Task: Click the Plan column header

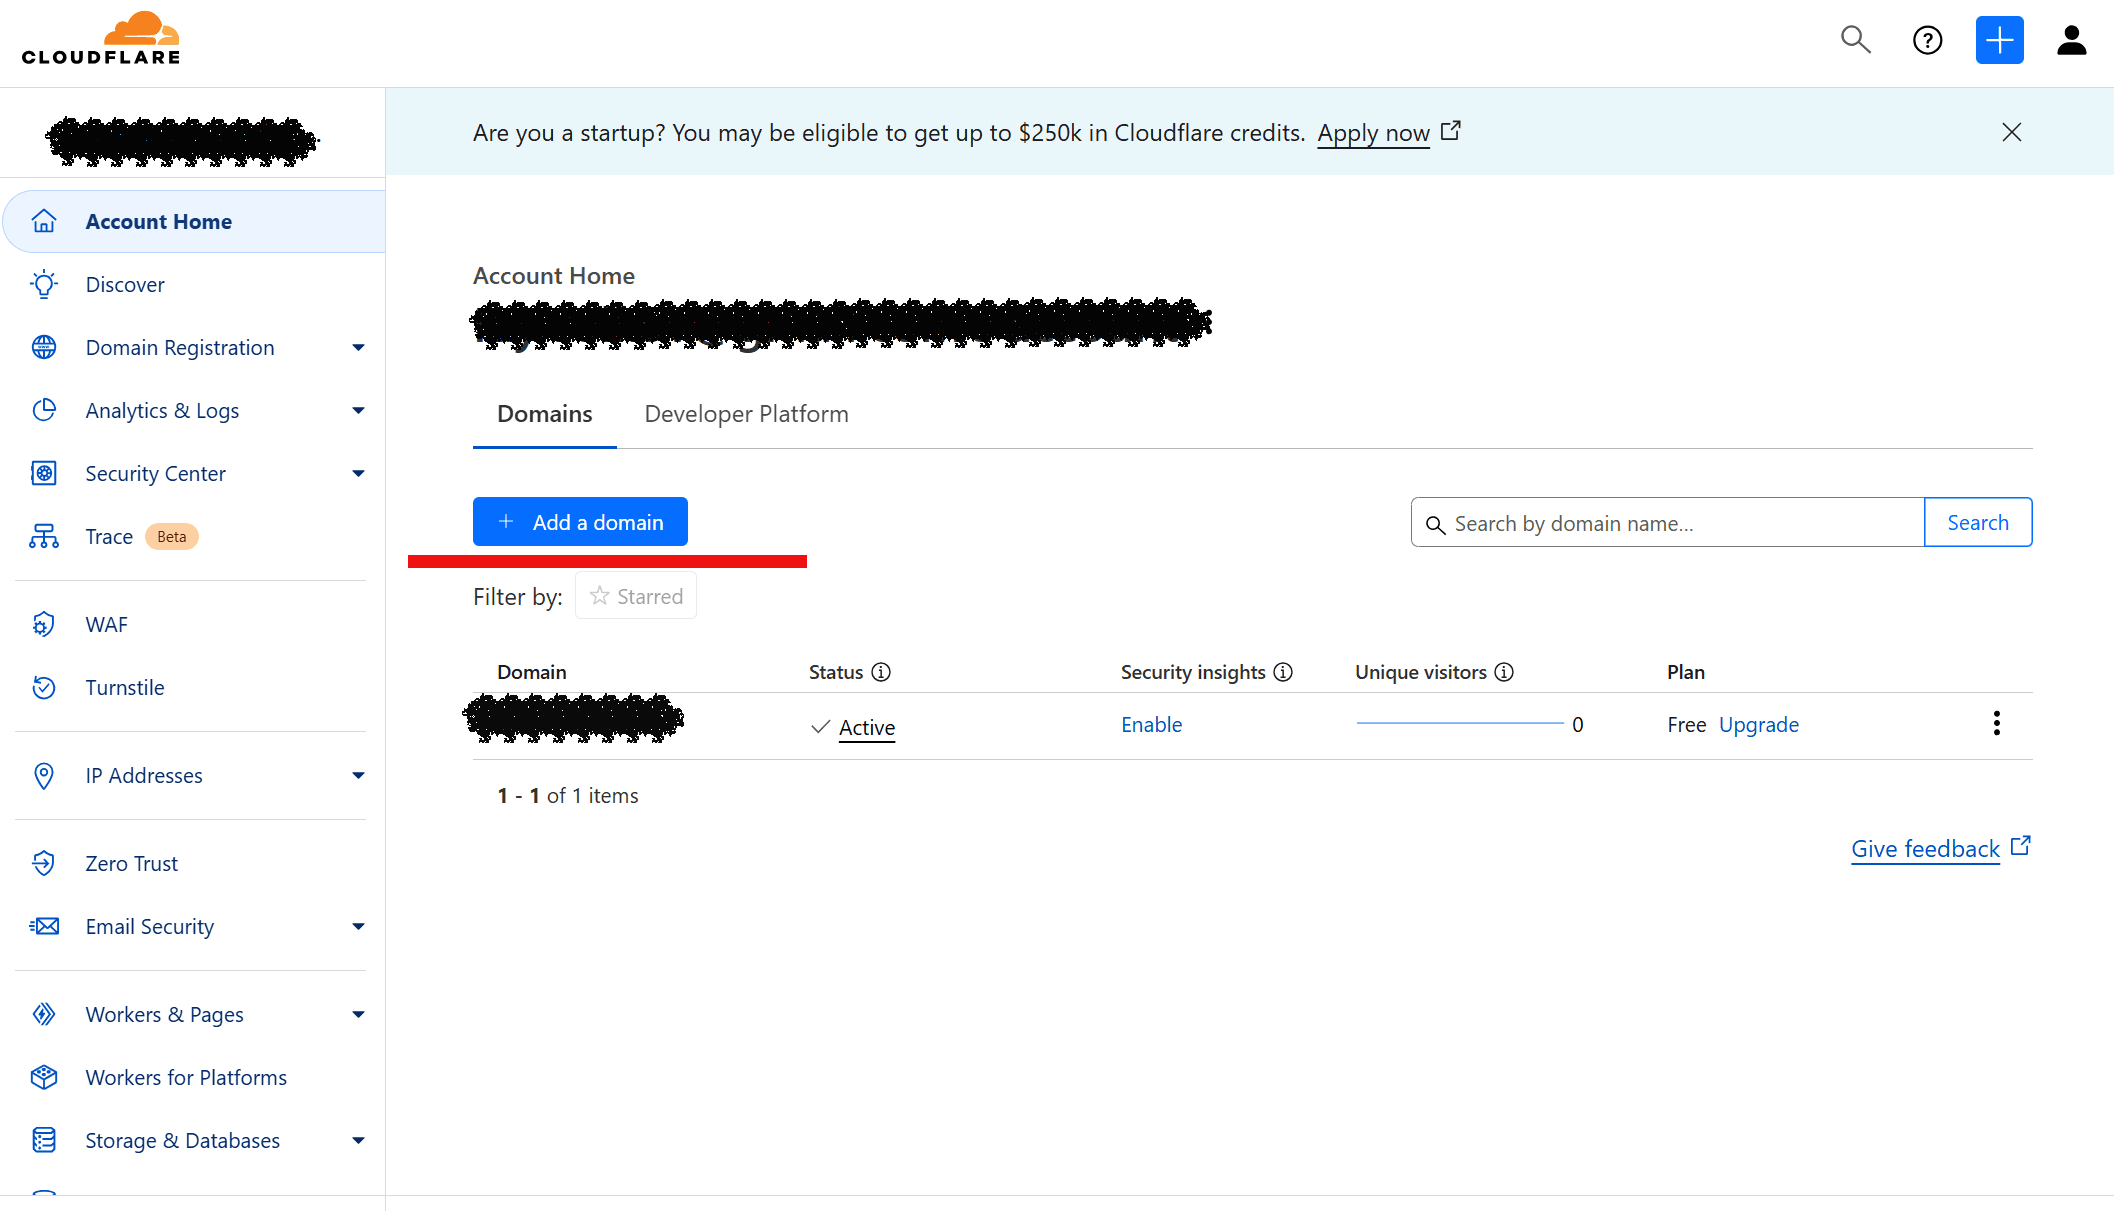Action: point(1686,672)
